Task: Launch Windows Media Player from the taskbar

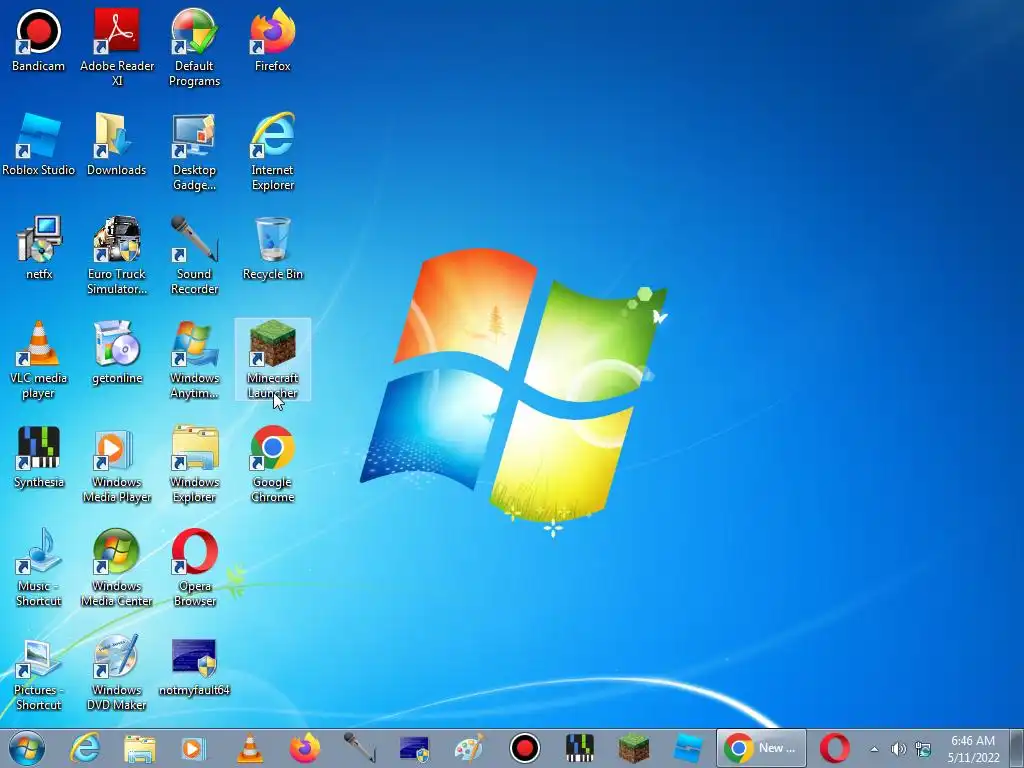Action: coord(193,748)
